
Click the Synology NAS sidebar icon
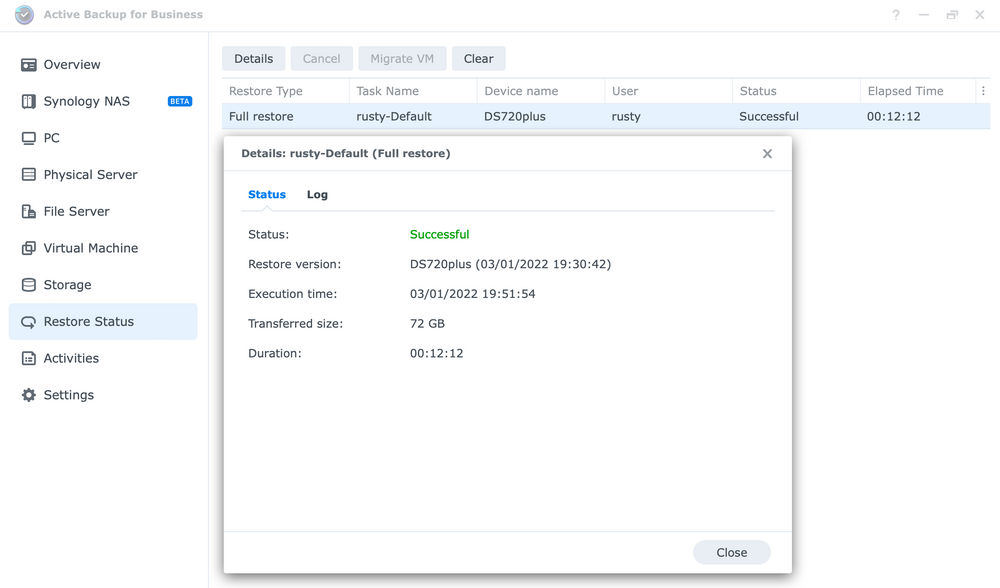tap(29, 101)
